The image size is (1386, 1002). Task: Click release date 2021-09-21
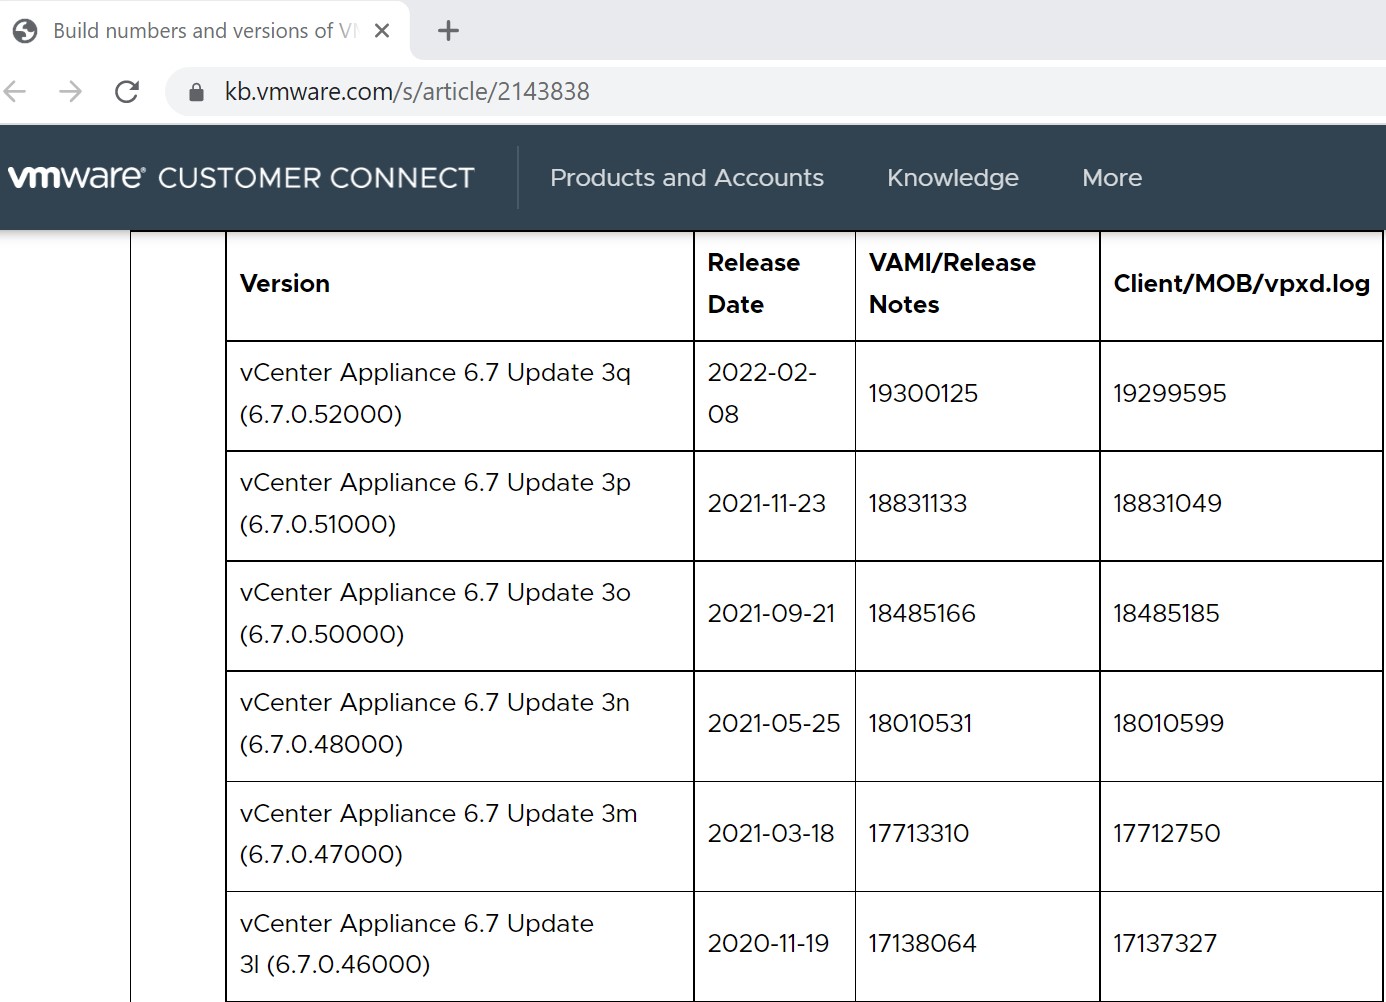click(x=771, y=614)
